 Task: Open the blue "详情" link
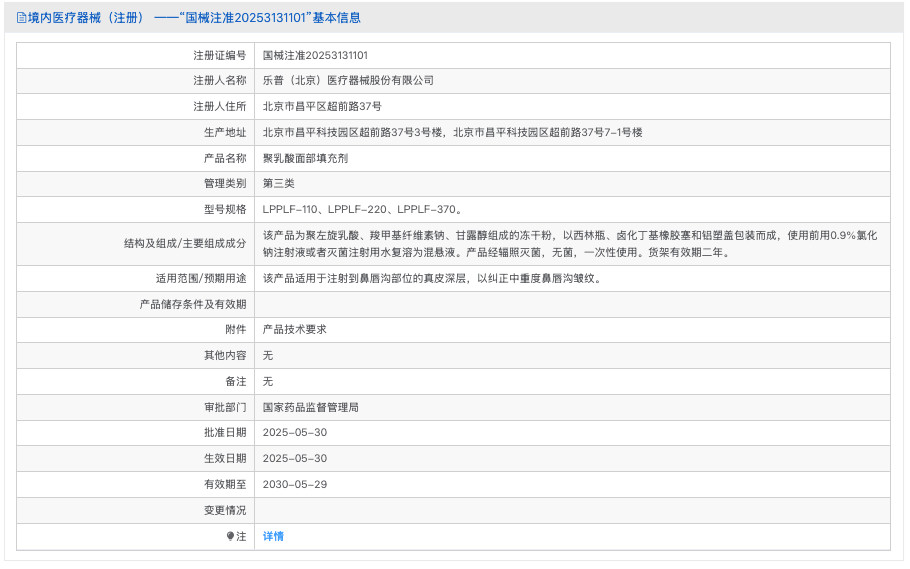click(273, 537)
